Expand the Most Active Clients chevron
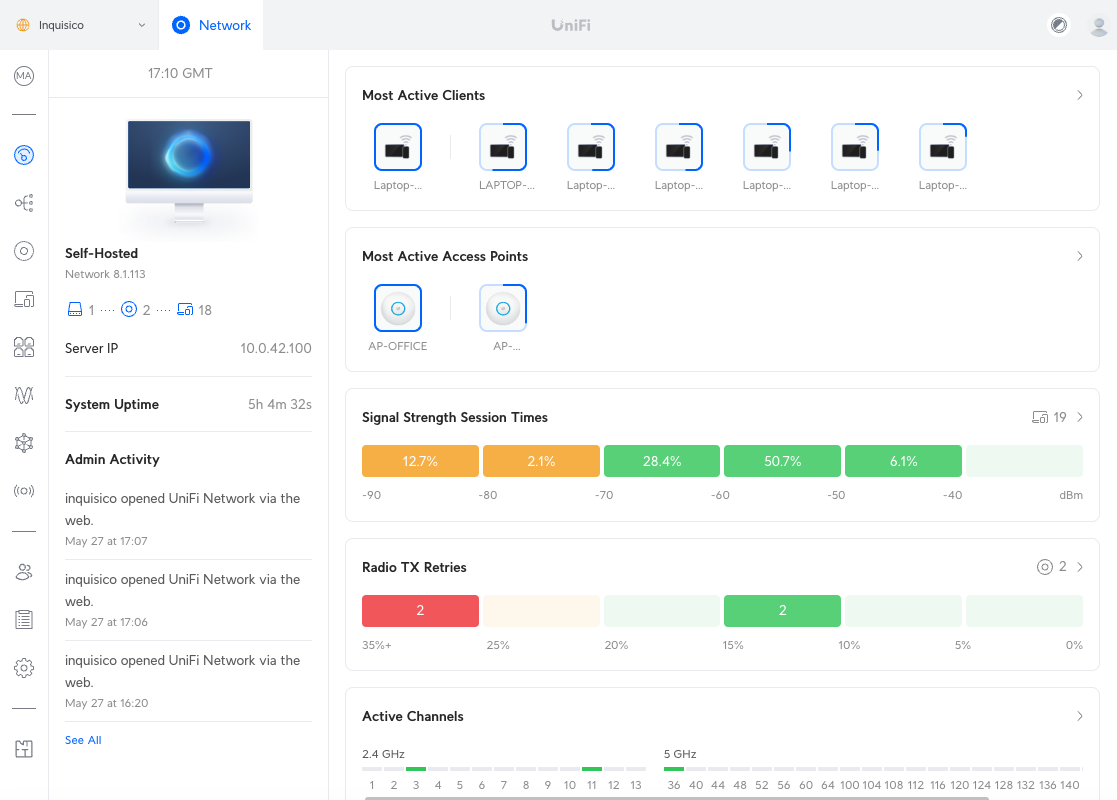Image resolution: width=1117 pixels, height=800 pixels. coord(1080,95)
